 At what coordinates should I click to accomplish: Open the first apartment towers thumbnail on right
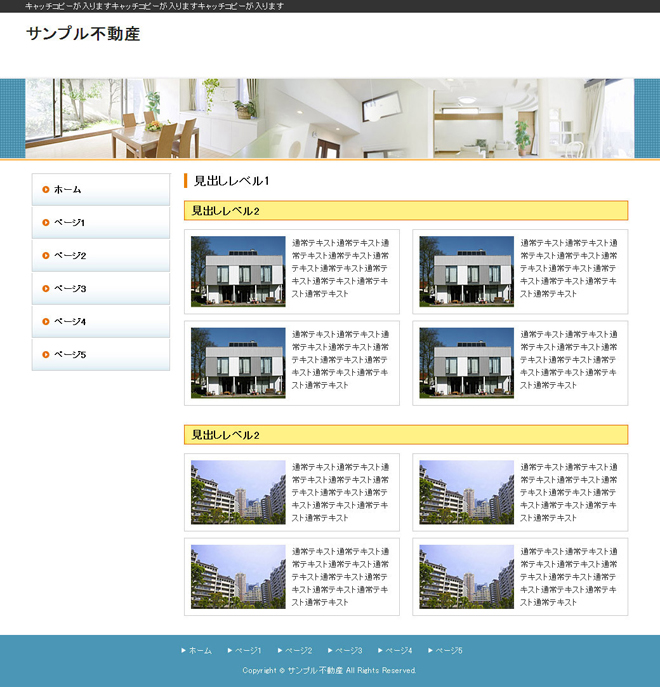(x=466, y=492)
